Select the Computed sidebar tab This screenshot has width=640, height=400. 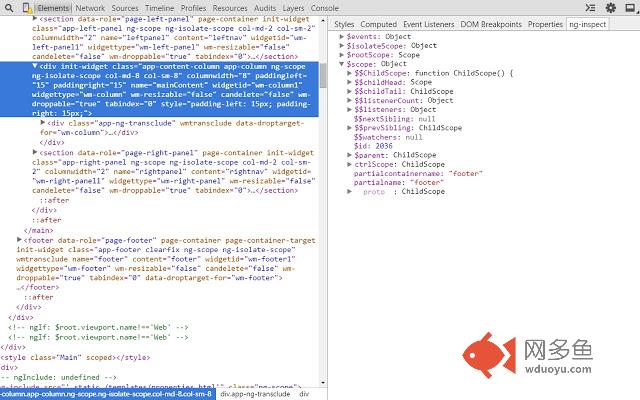coord(378,24)
